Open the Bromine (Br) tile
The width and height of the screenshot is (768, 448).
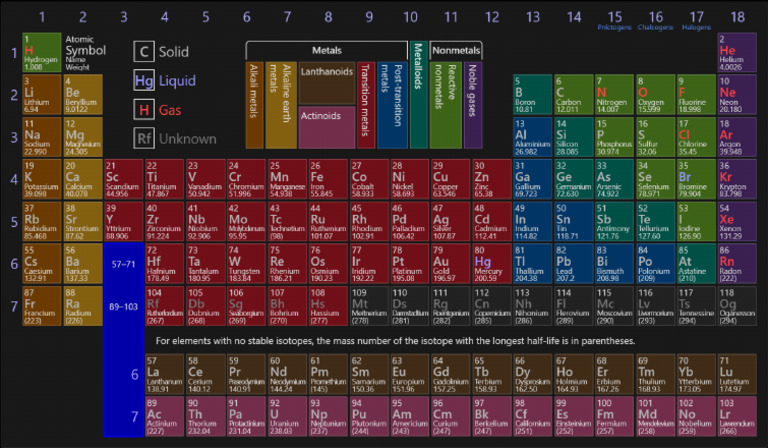coord(696,179)
